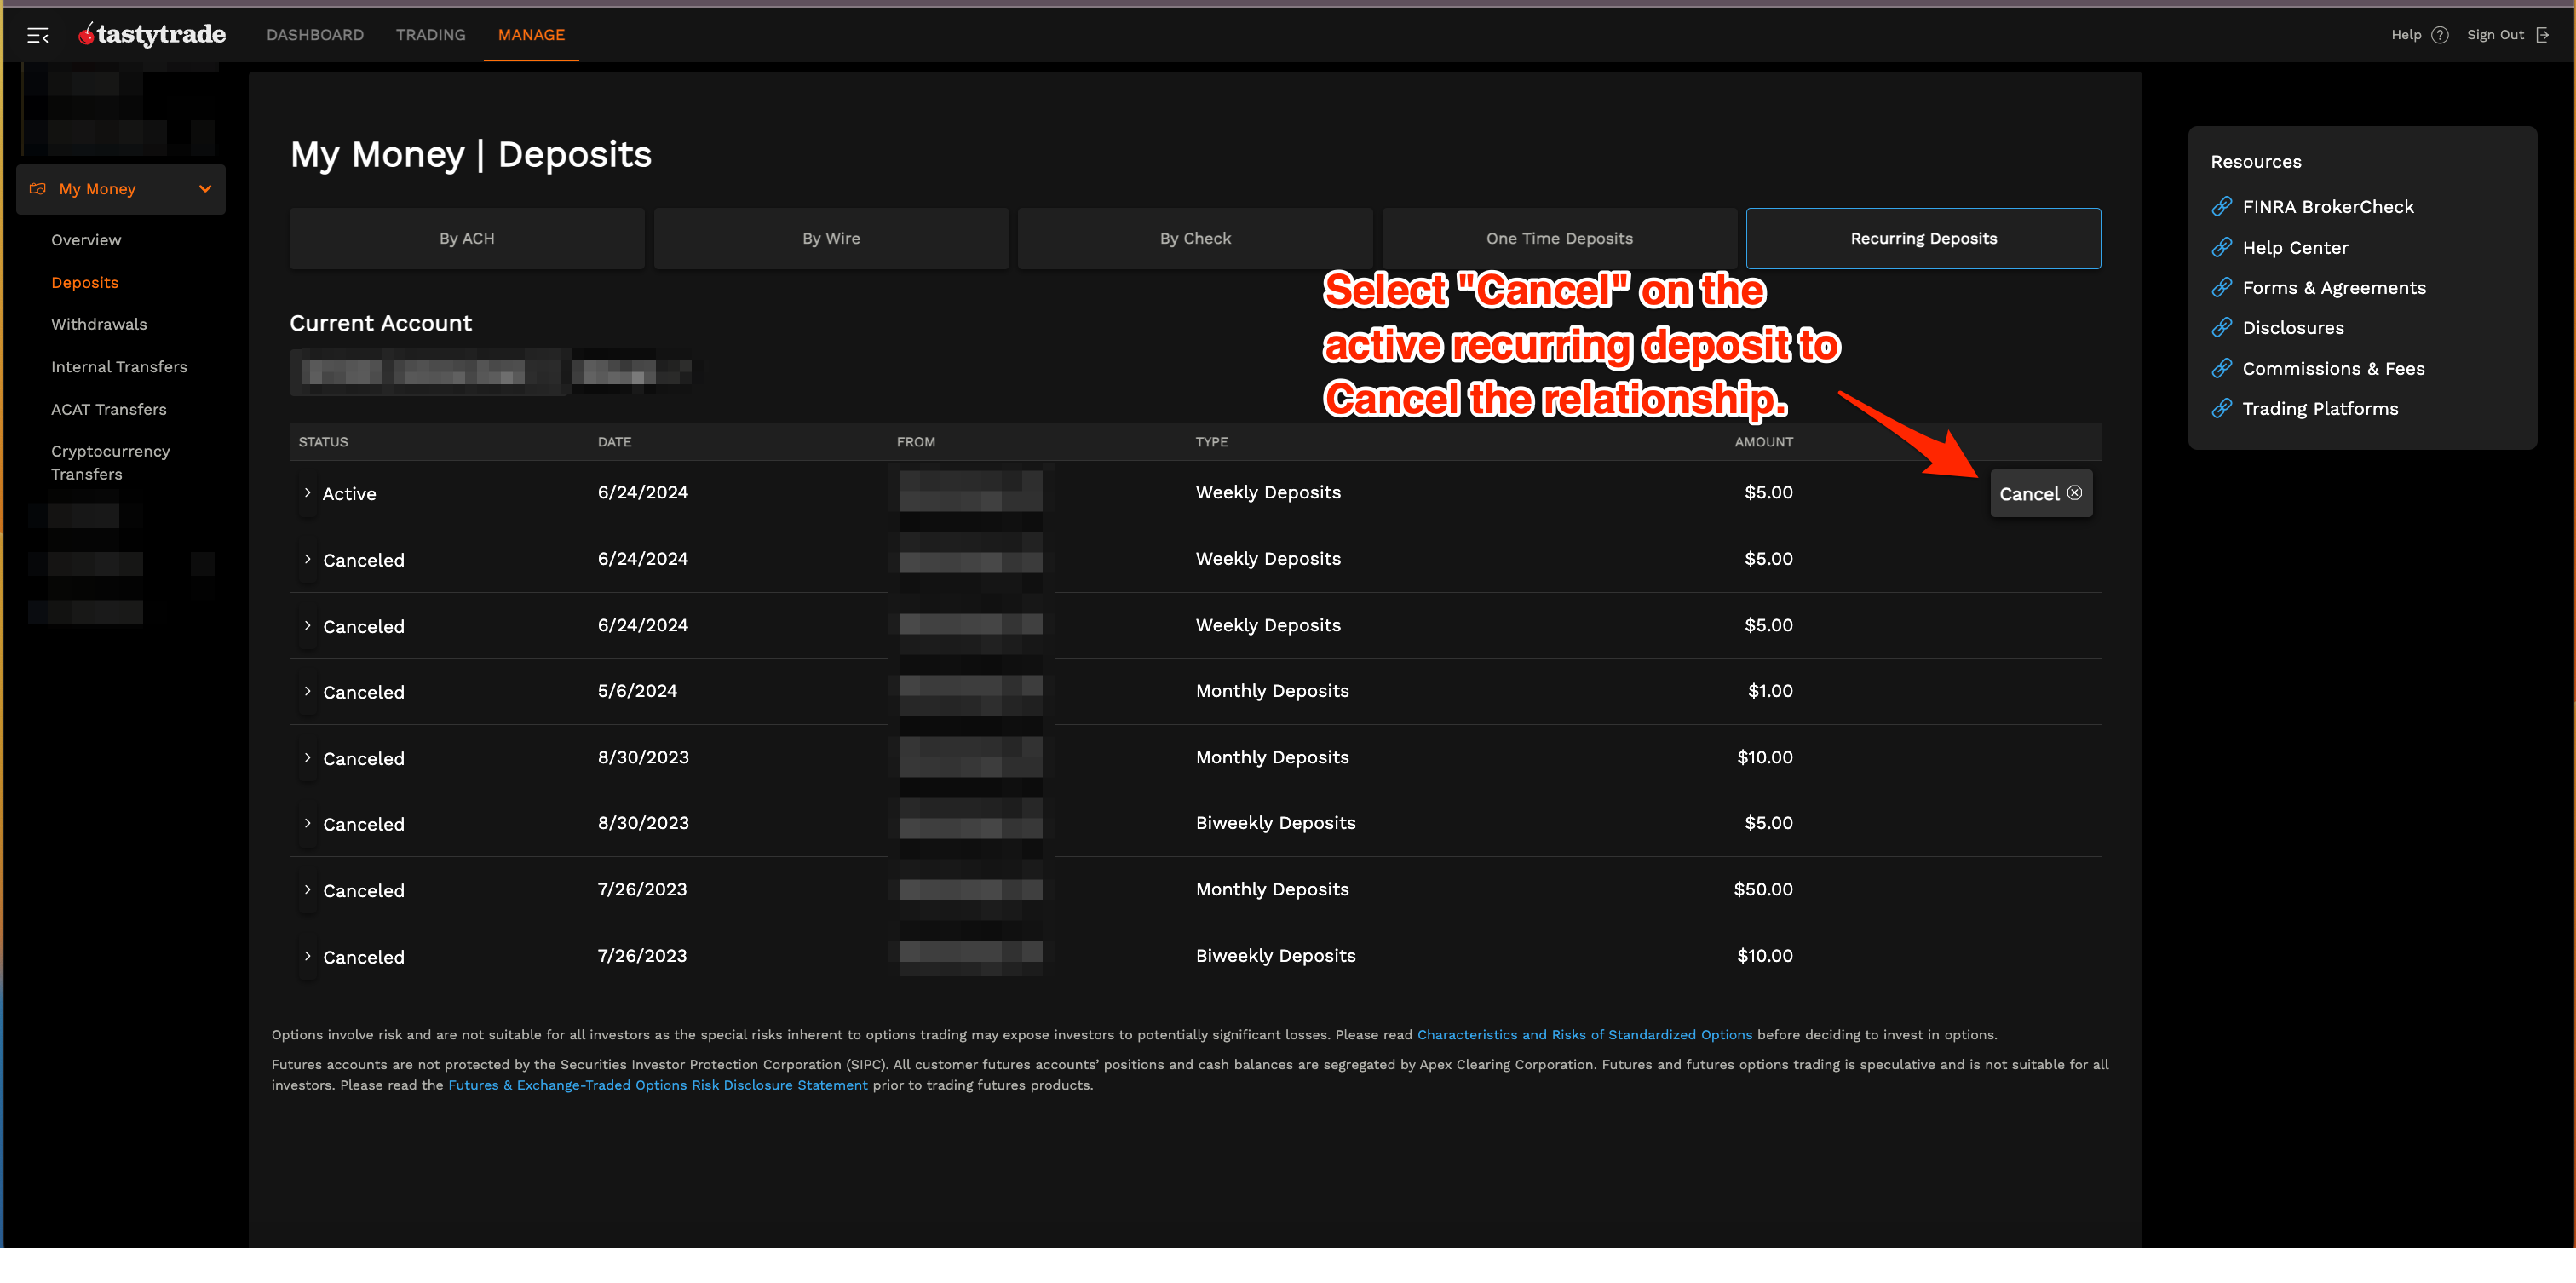Switch to the One Time Deposits tab
This screenshot has height=1283, width=2576.
tap(1558, 238)
